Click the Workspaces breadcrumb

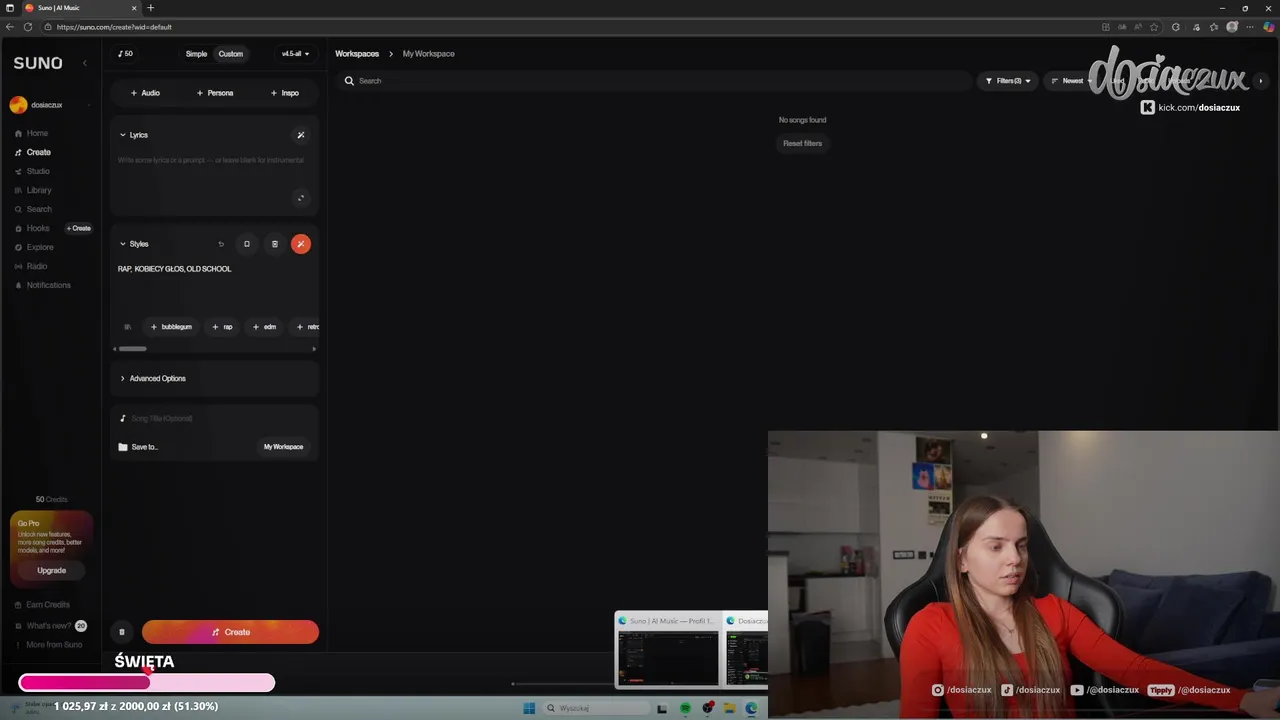coord(357,54)
